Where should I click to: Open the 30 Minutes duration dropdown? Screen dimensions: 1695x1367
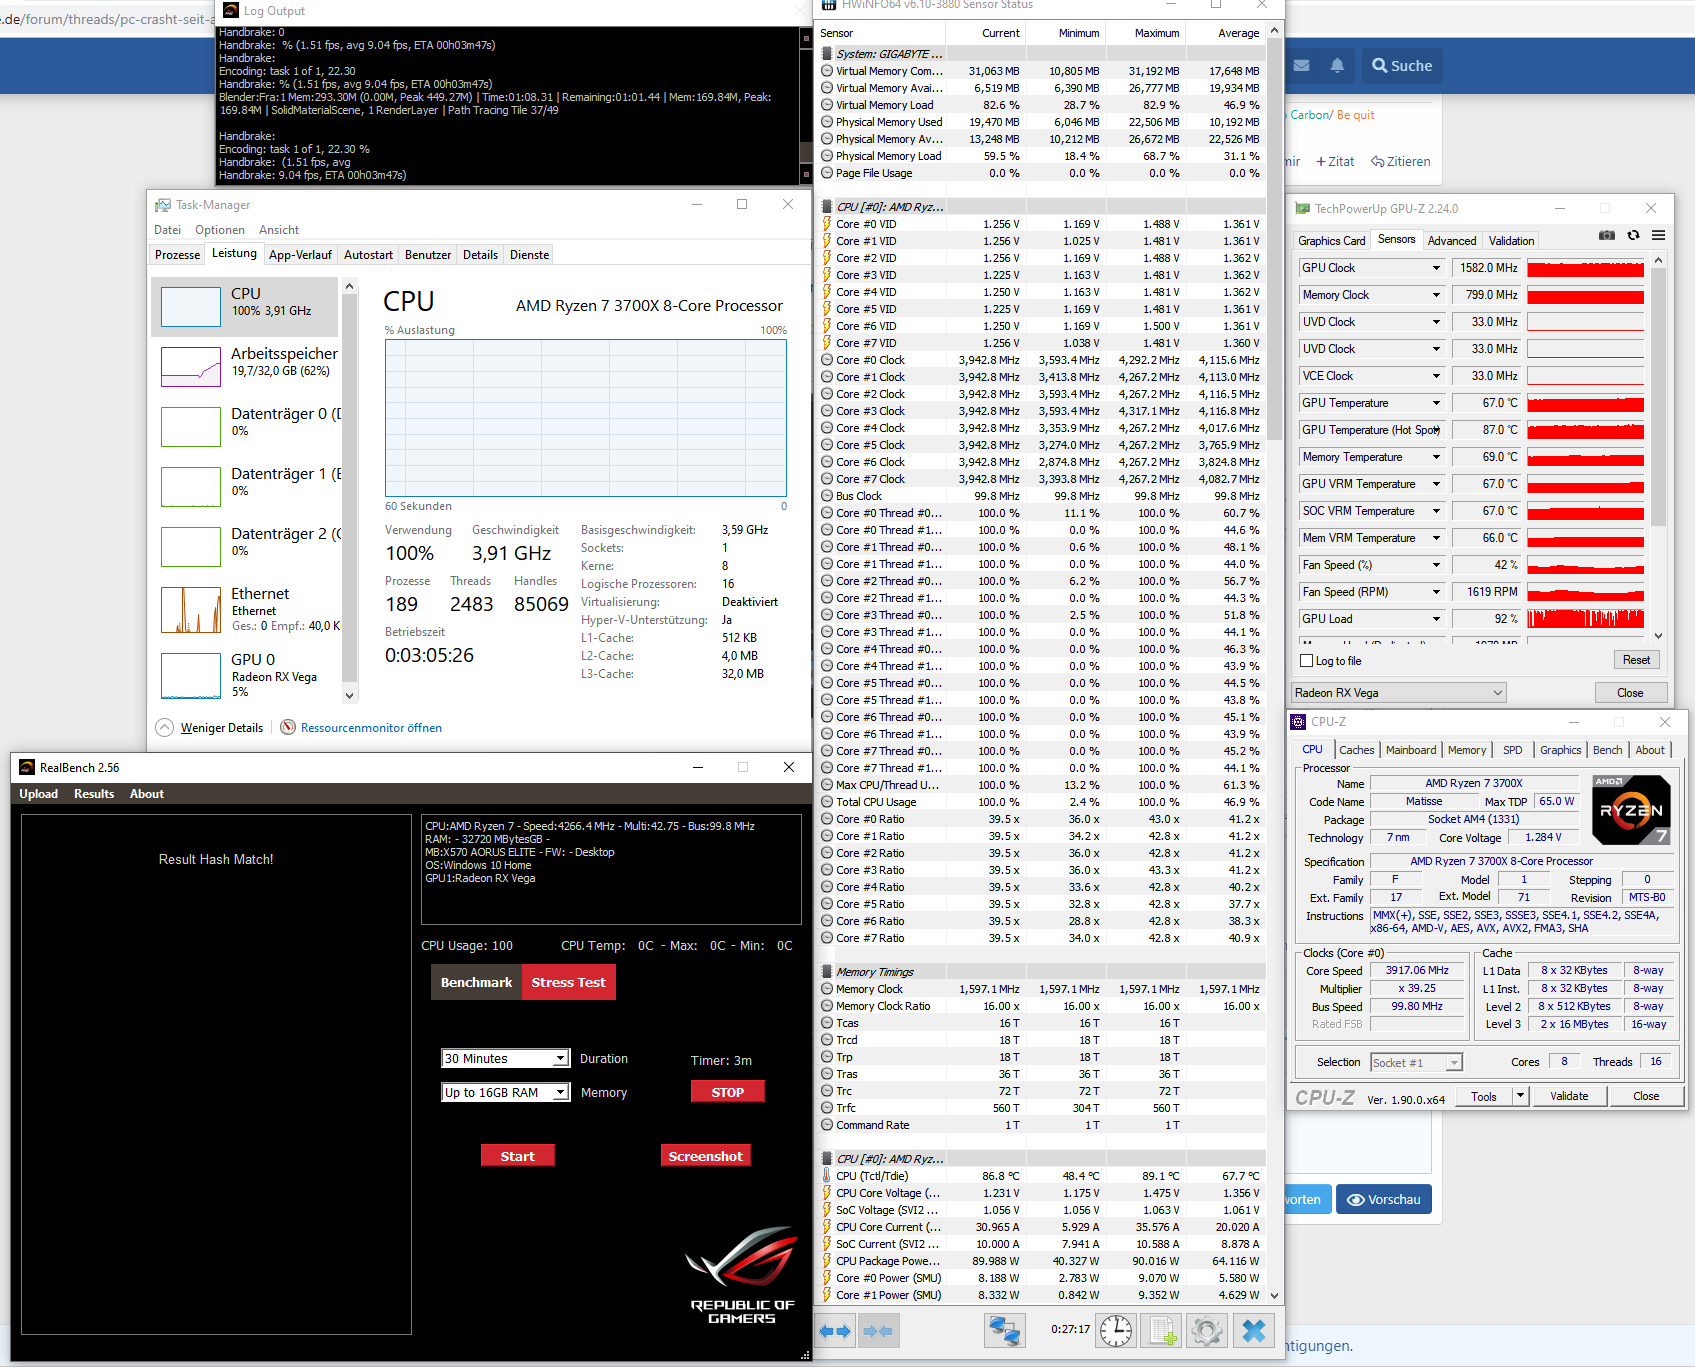(x=505, y=1058)
